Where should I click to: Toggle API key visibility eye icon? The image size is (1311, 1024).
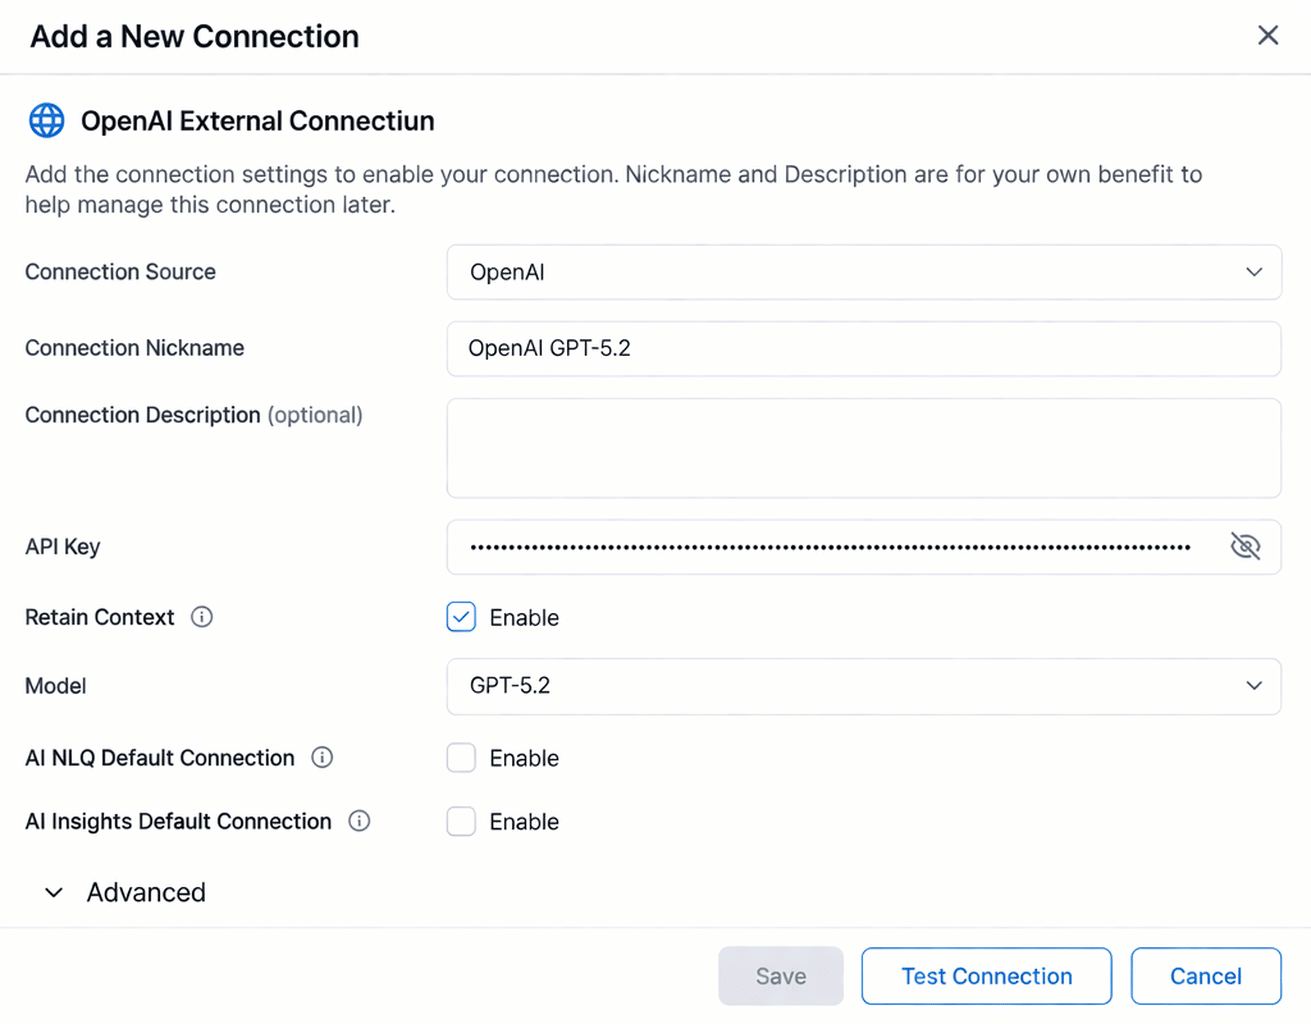tap(1245, 547)
